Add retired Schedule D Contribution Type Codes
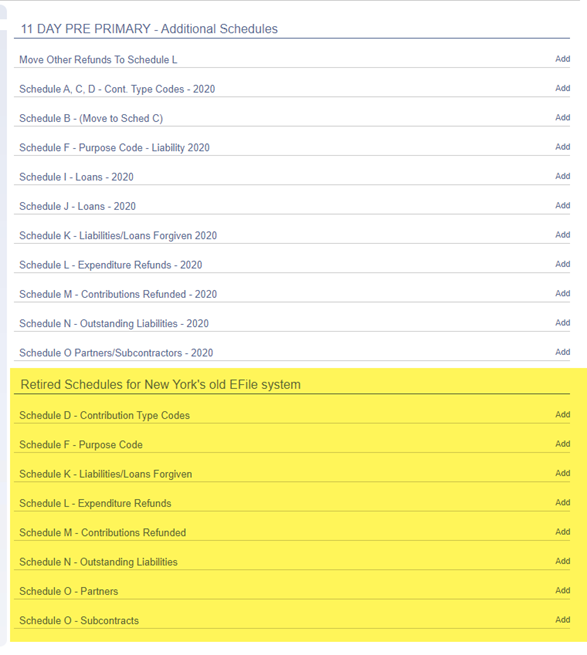Screen dimensions: 587x655 tap(562, 414)
